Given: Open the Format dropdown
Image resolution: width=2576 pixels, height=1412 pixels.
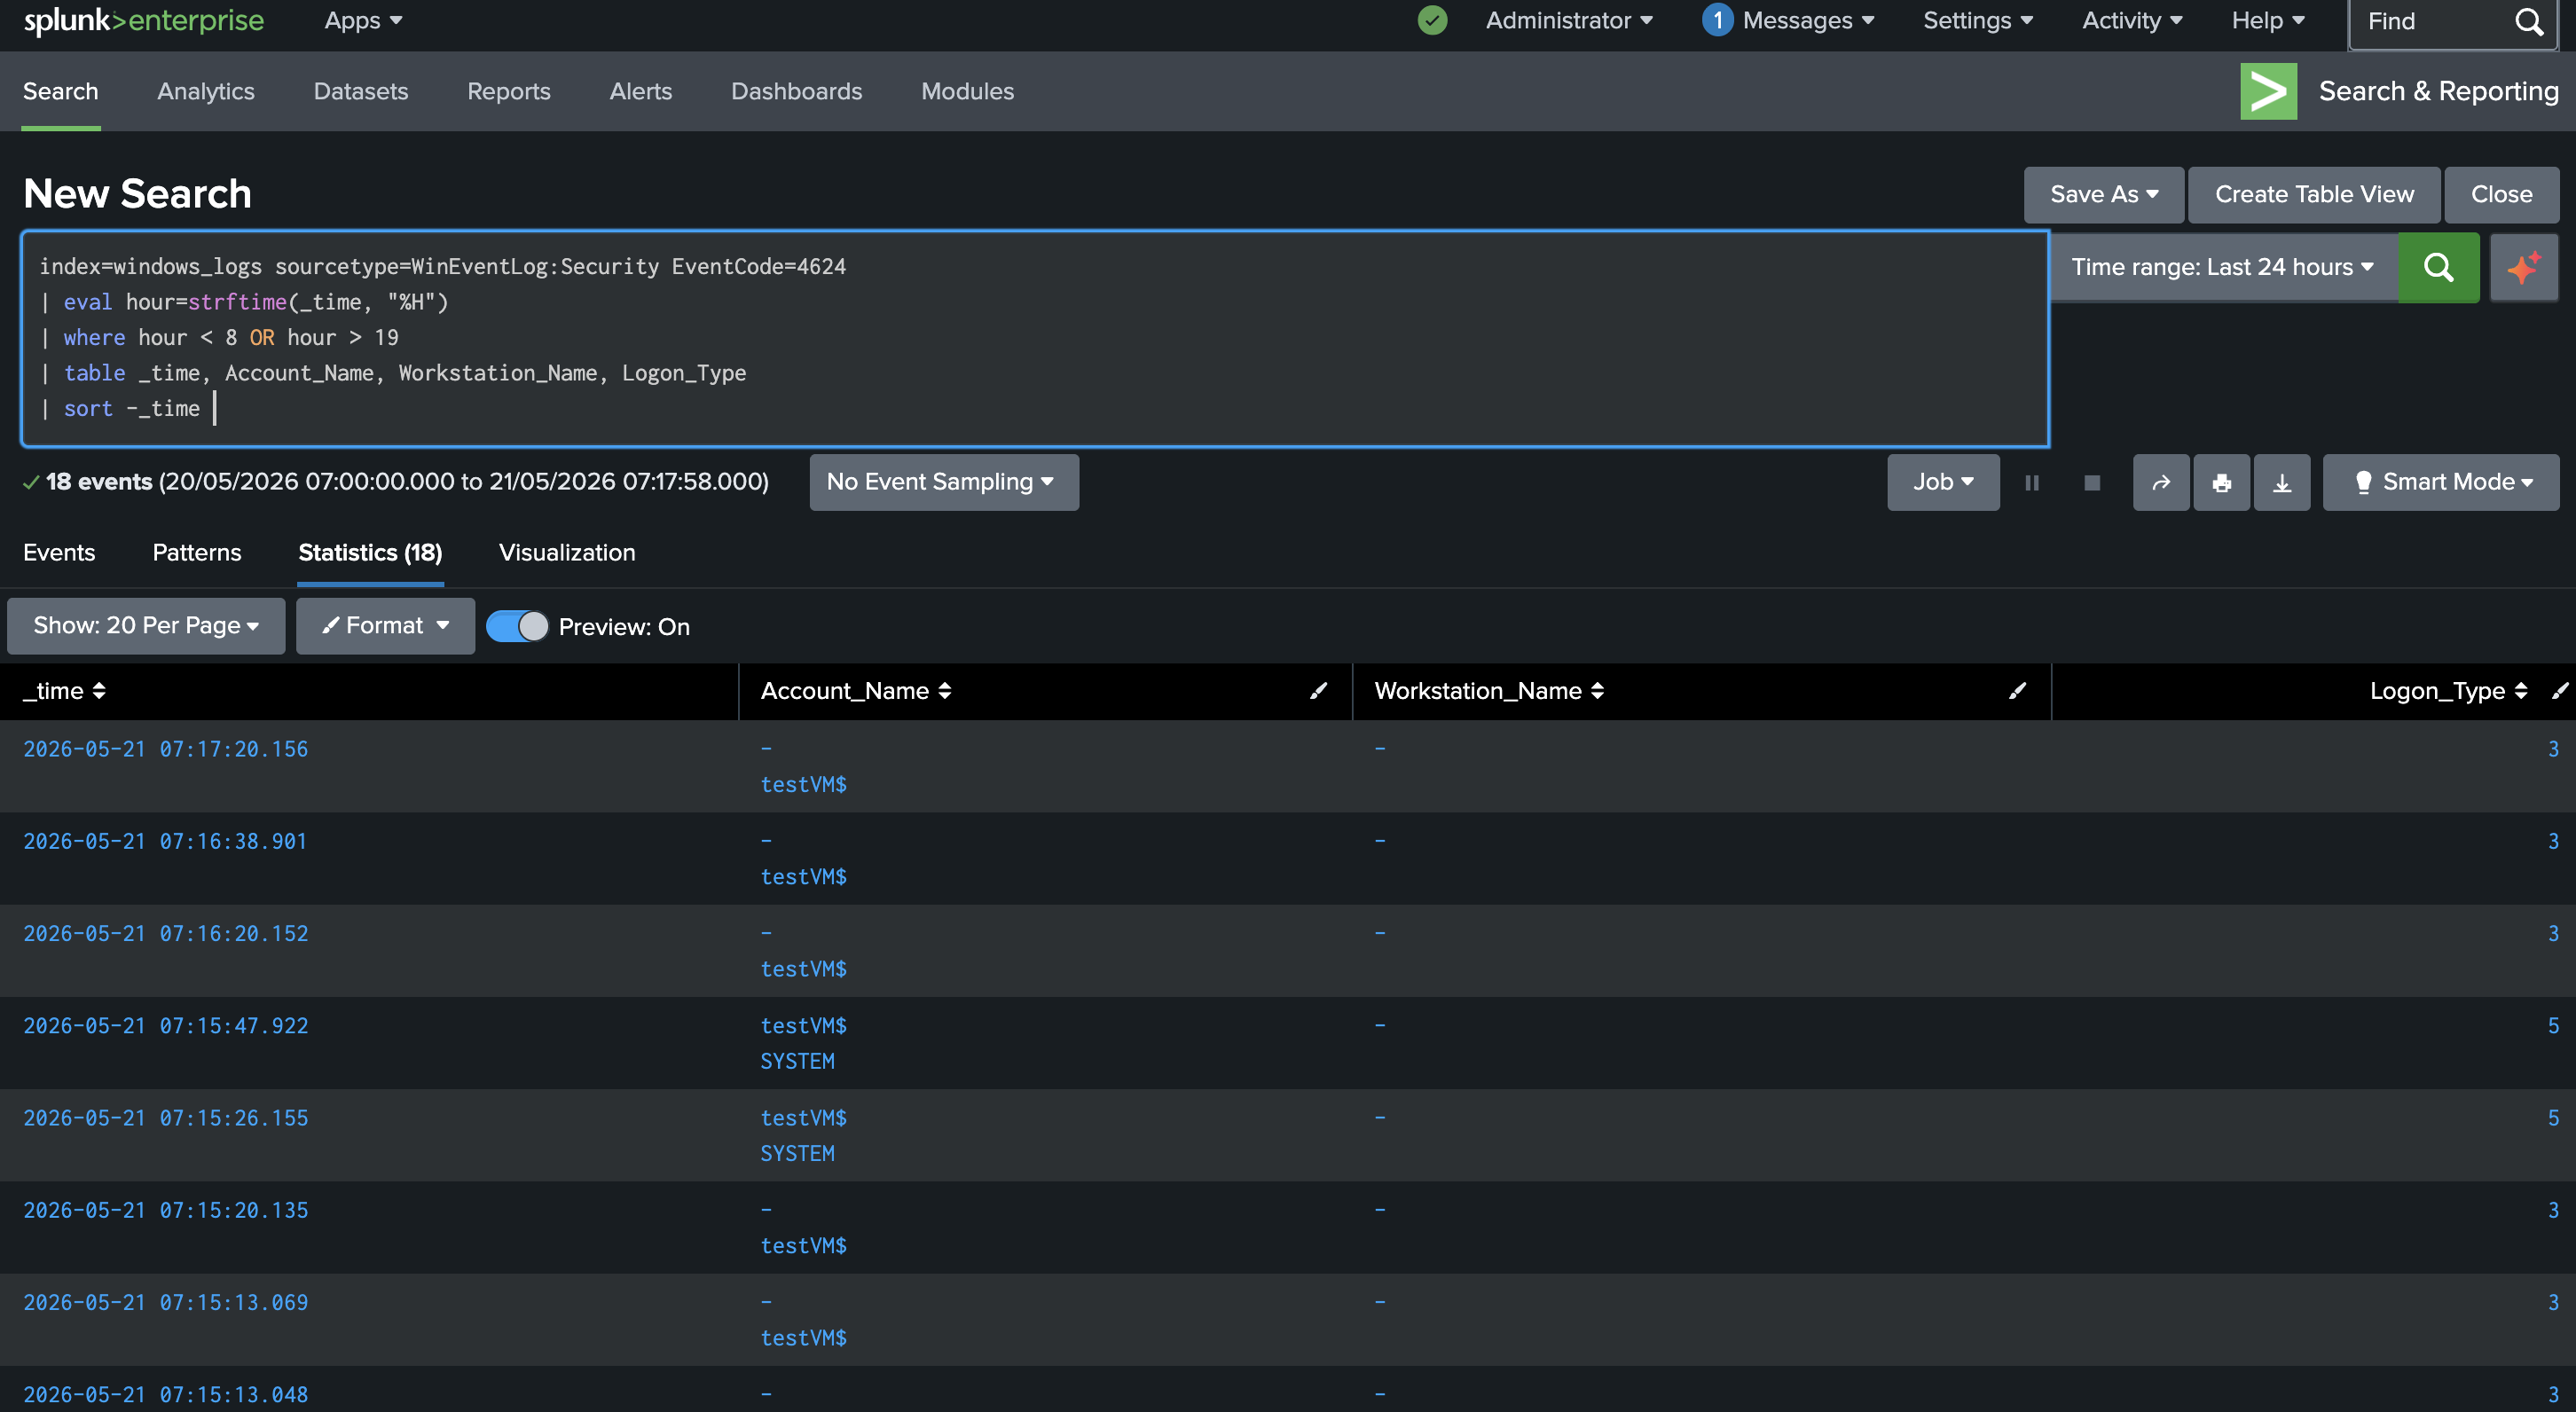Looking at the screenshot, I should 385,626.
